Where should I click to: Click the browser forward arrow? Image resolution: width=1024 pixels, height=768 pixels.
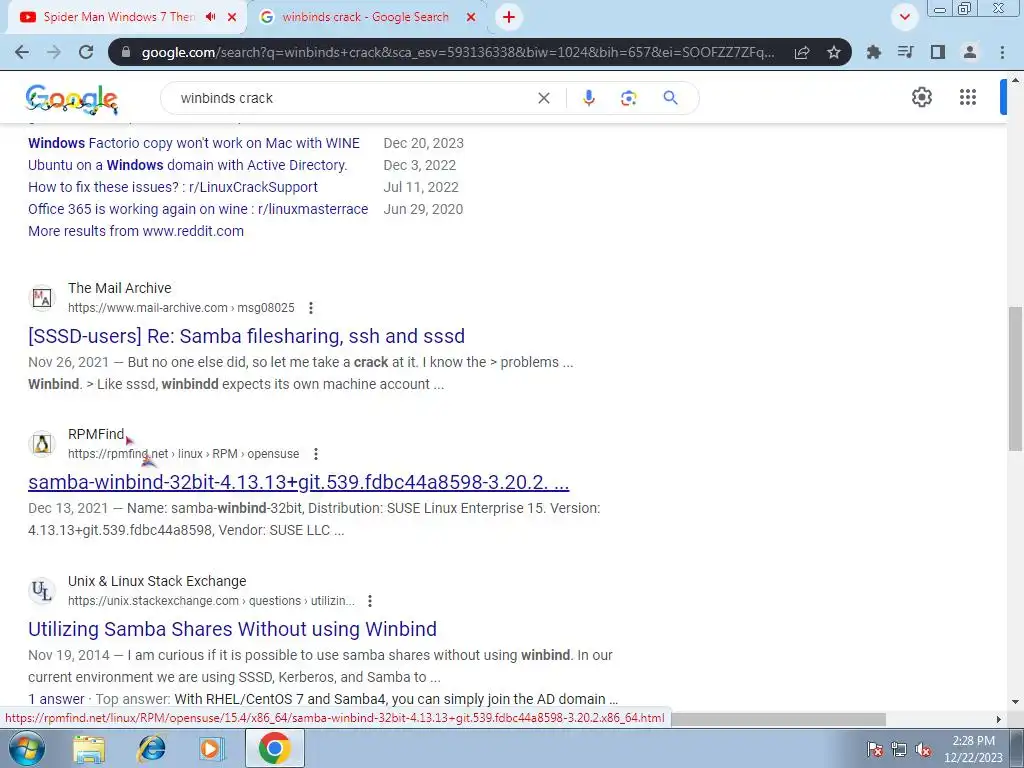coord(54,52)
